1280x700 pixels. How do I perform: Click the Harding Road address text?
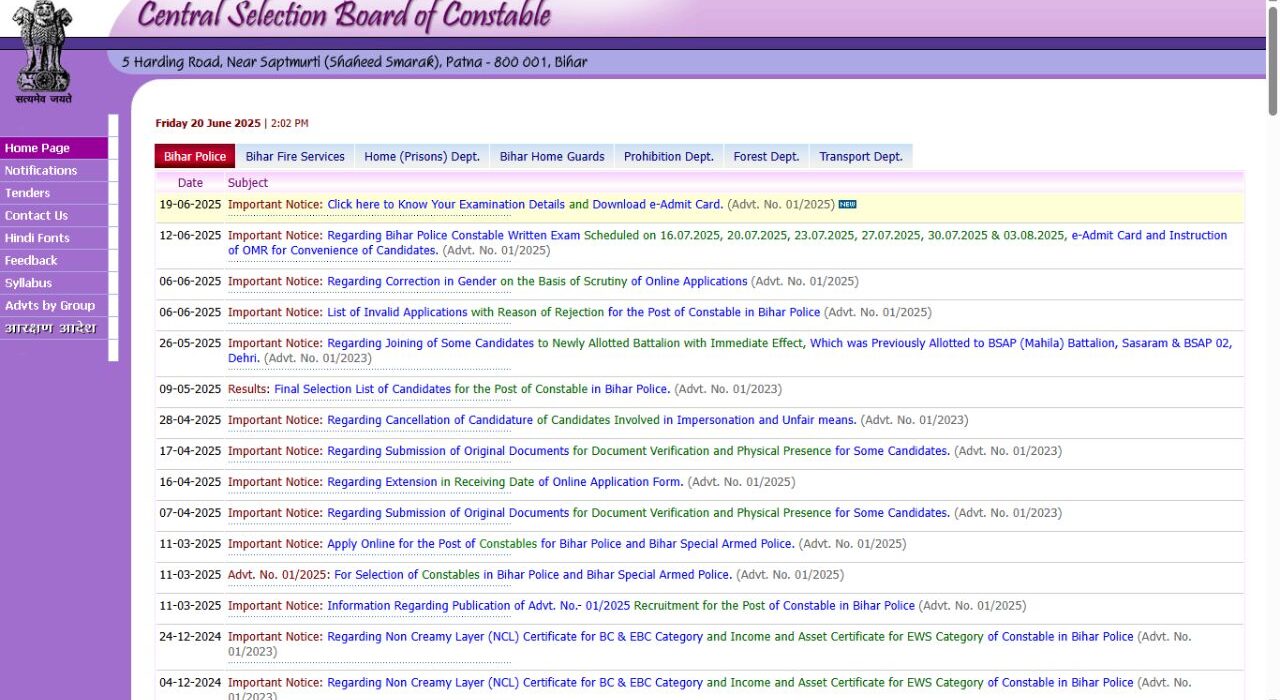coord(354,62)
